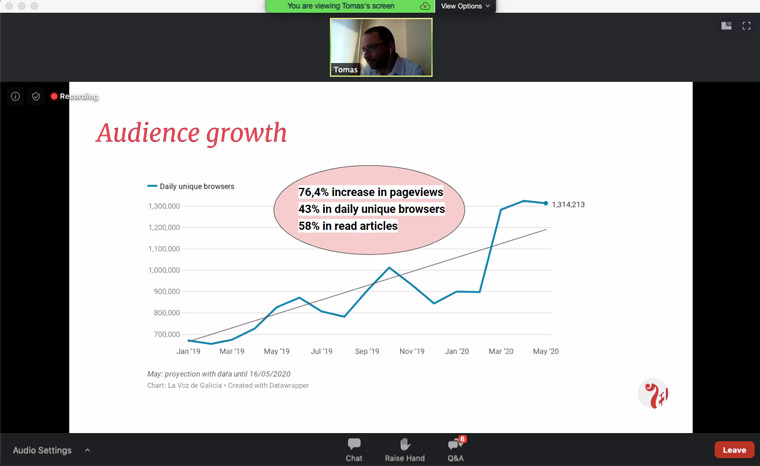Viewport: 760px width, 466px height.
Task: Click the cloud icon in the green banner
Action: [x=425, y=6]
